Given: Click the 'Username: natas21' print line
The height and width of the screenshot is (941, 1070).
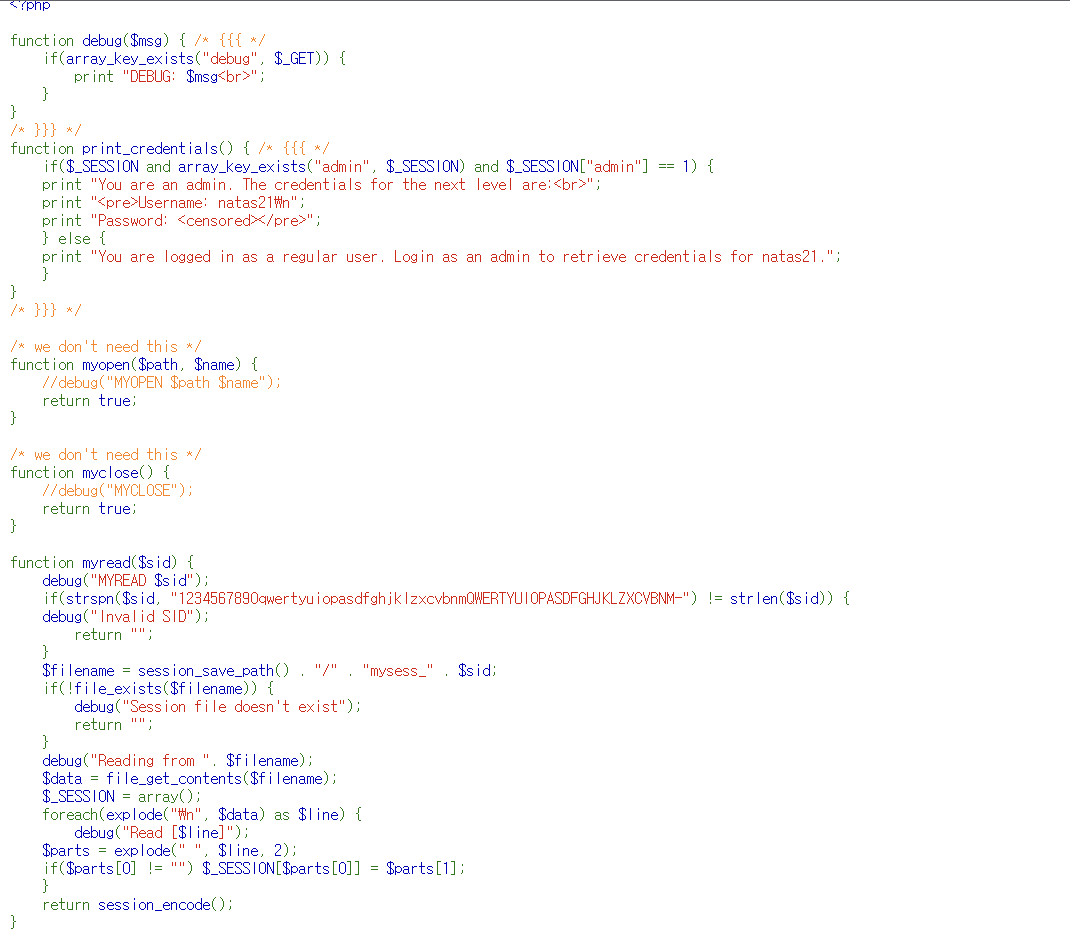Looking at the screenshot, I should point(173,203).
